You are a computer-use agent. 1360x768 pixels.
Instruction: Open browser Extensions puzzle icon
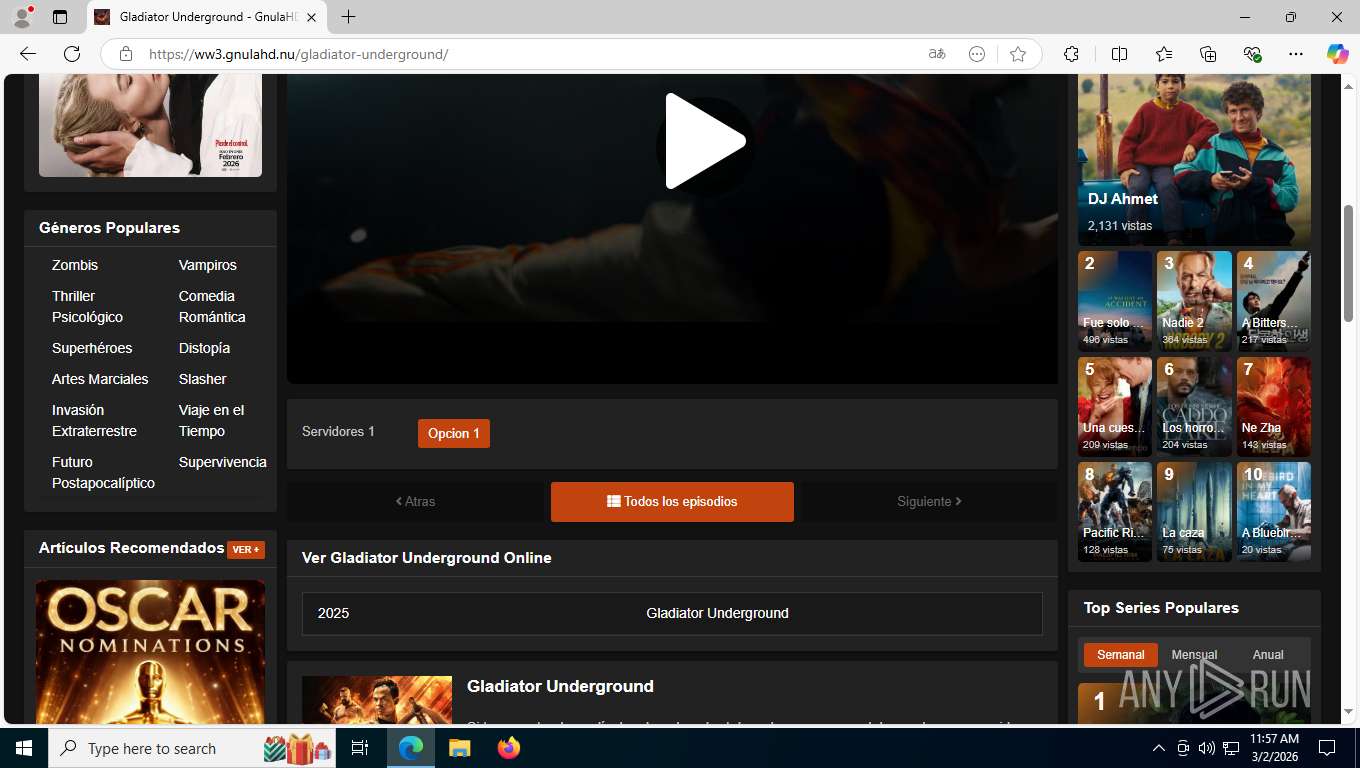(1071, 54)
